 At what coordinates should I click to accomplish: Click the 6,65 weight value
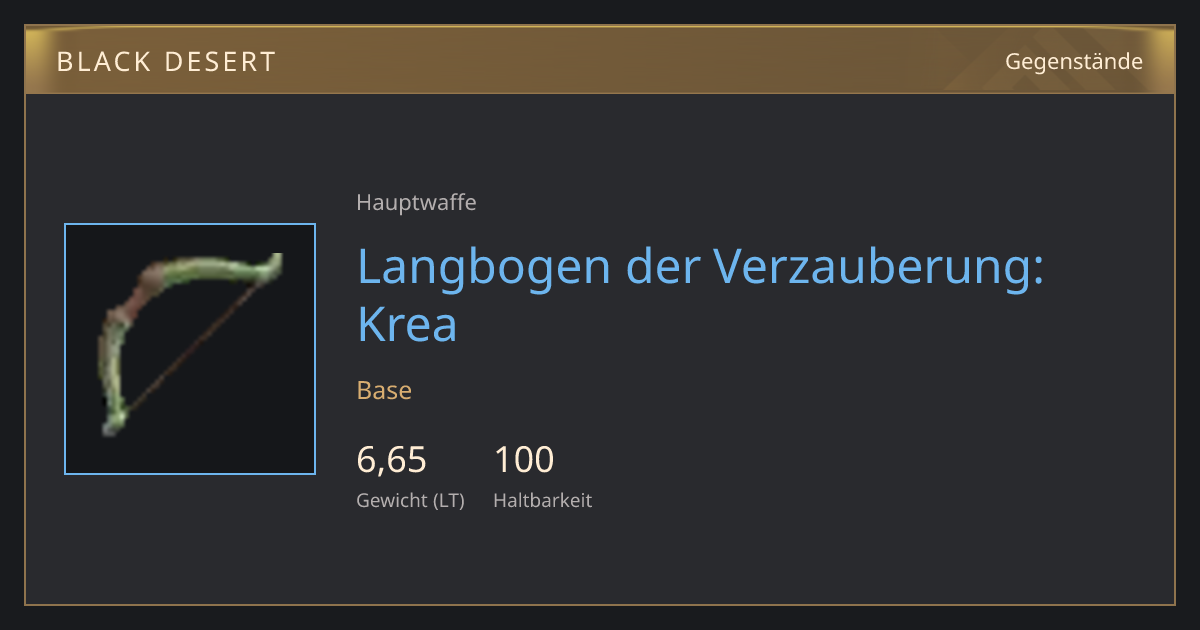pyautogui.click(x=392, y=460)
